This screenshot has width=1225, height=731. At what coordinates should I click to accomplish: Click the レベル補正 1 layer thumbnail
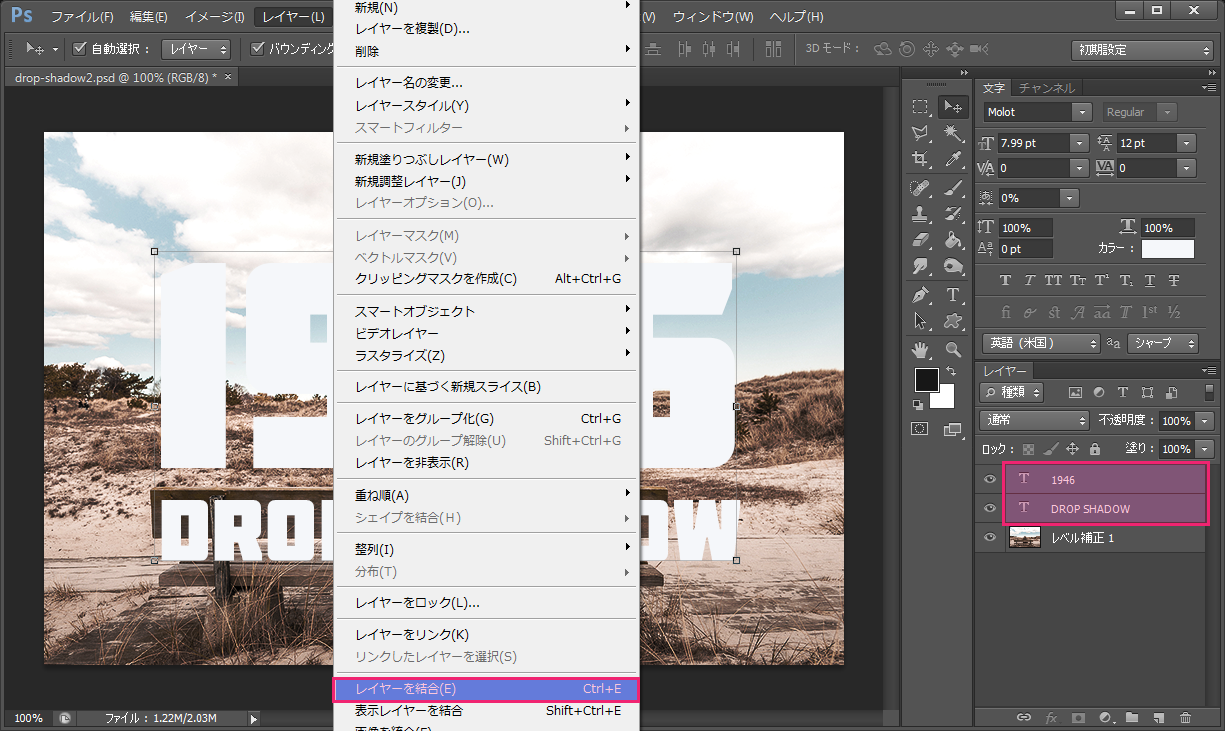click(x=1025, y=538)
